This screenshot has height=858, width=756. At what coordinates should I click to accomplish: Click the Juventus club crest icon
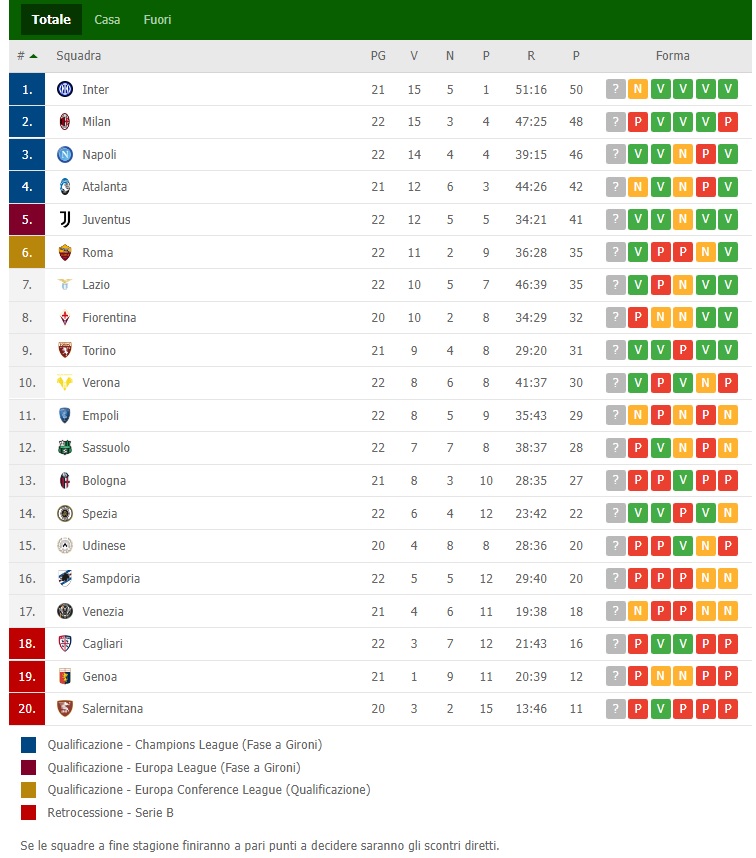(x=65, y=219)
